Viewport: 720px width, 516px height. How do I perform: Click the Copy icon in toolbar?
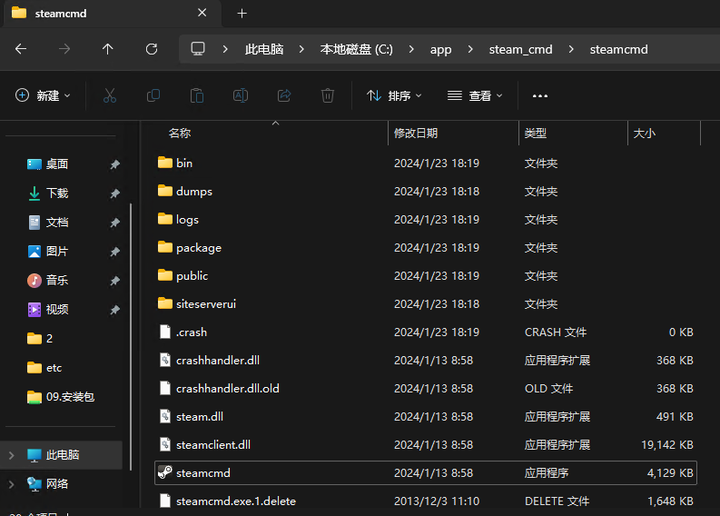click(153, 96)
